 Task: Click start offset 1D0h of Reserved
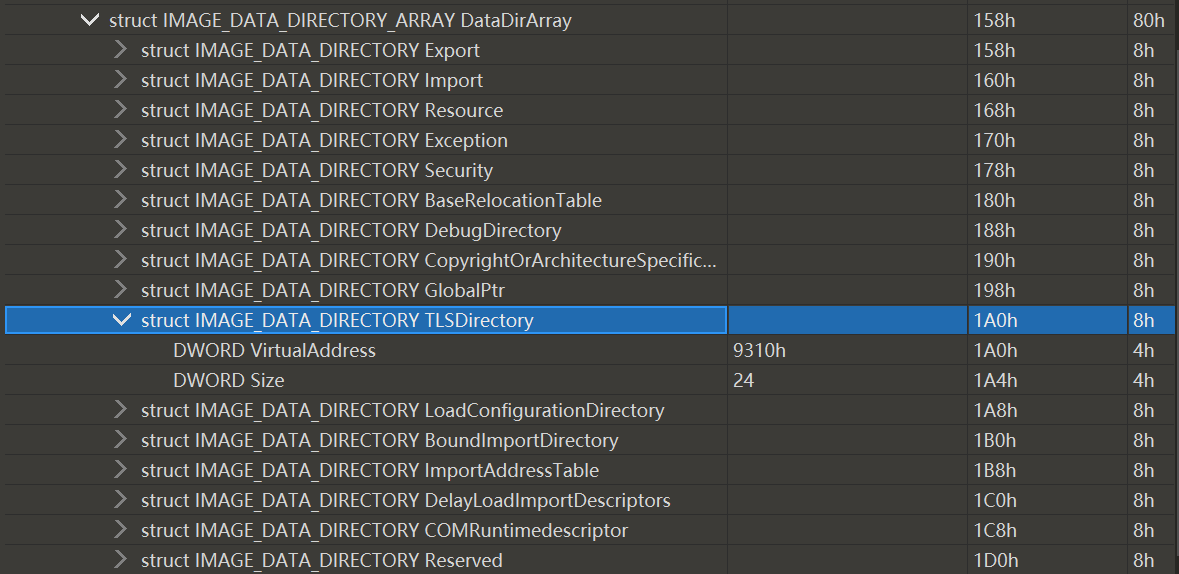click(996, 560)
